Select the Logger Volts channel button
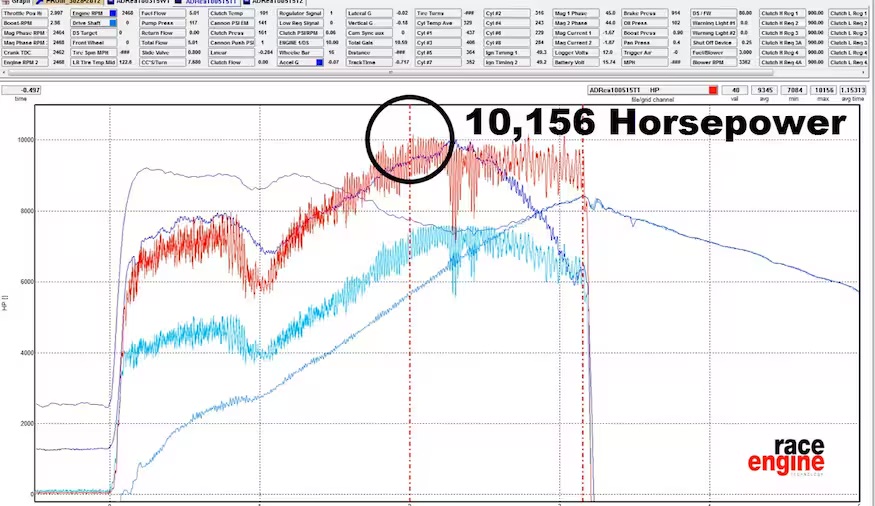This screenshot has height=506, width=875. click(576, 52)
